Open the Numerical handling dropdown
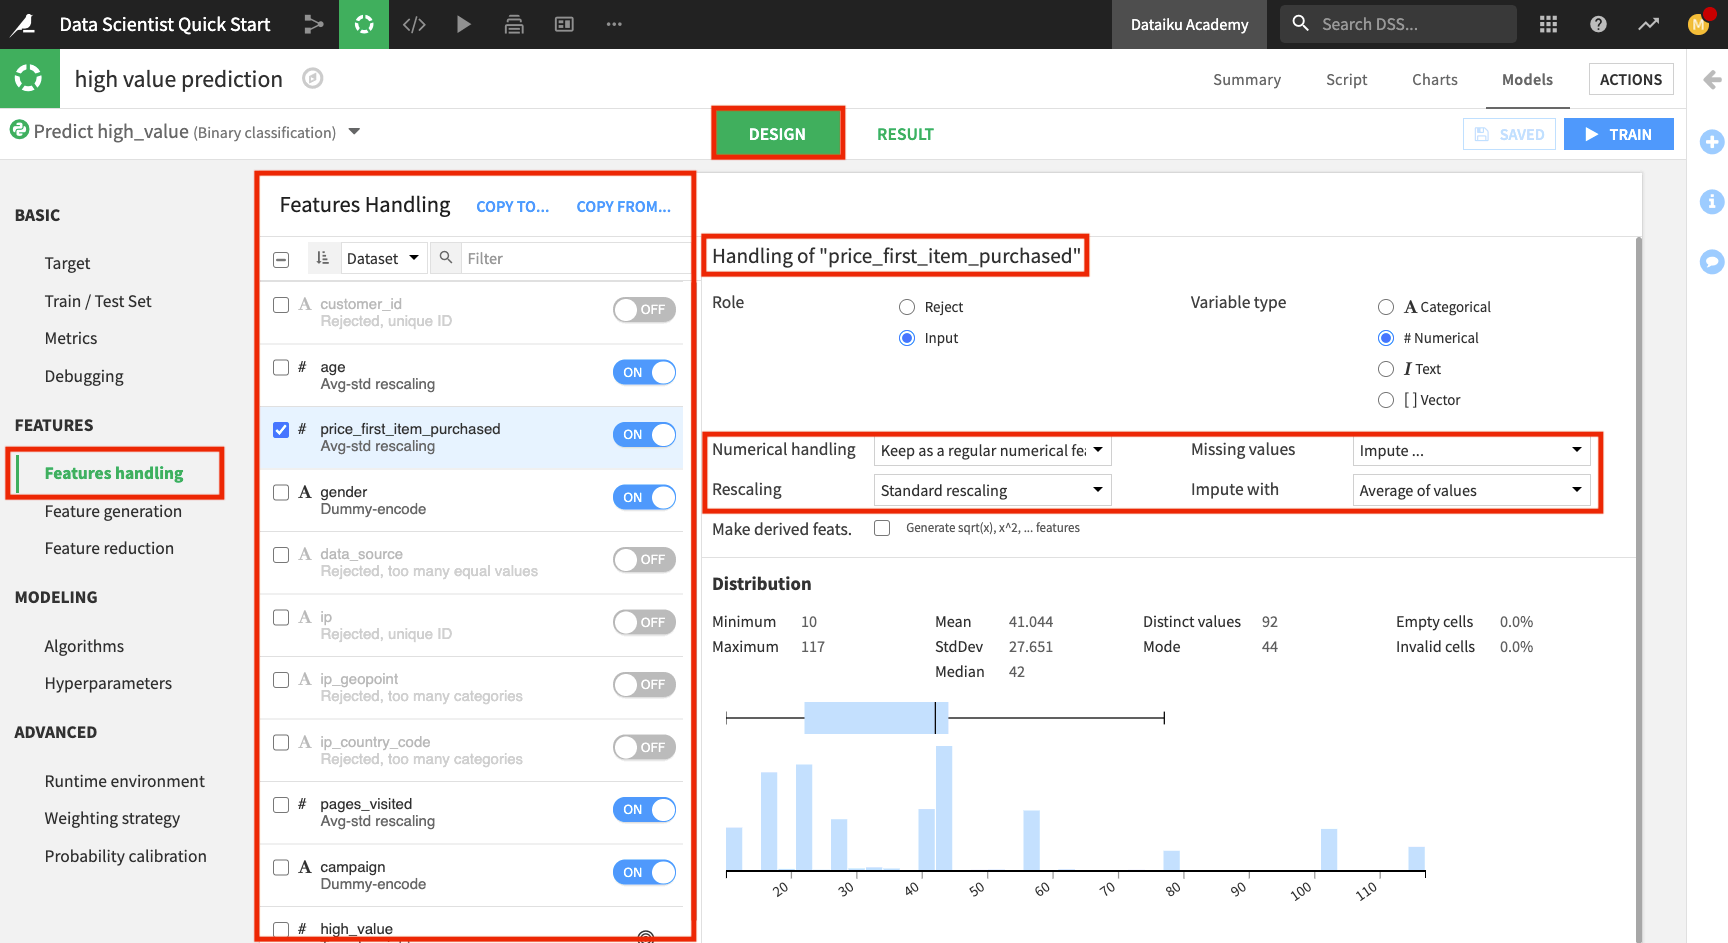Viewport: 1728px width, 943px height. [993, 451]
